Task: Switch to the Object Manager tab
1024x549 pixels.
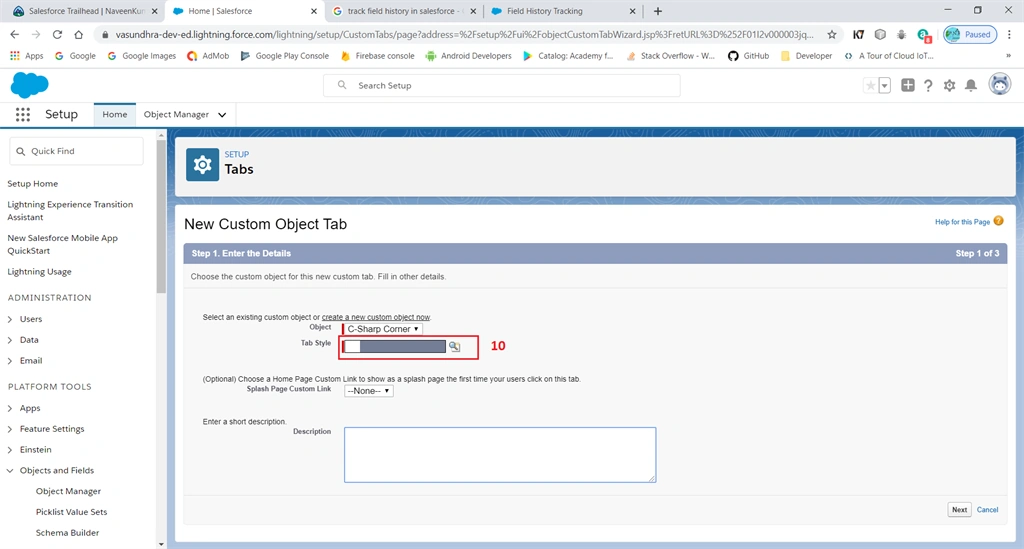Action: point(176,114)
